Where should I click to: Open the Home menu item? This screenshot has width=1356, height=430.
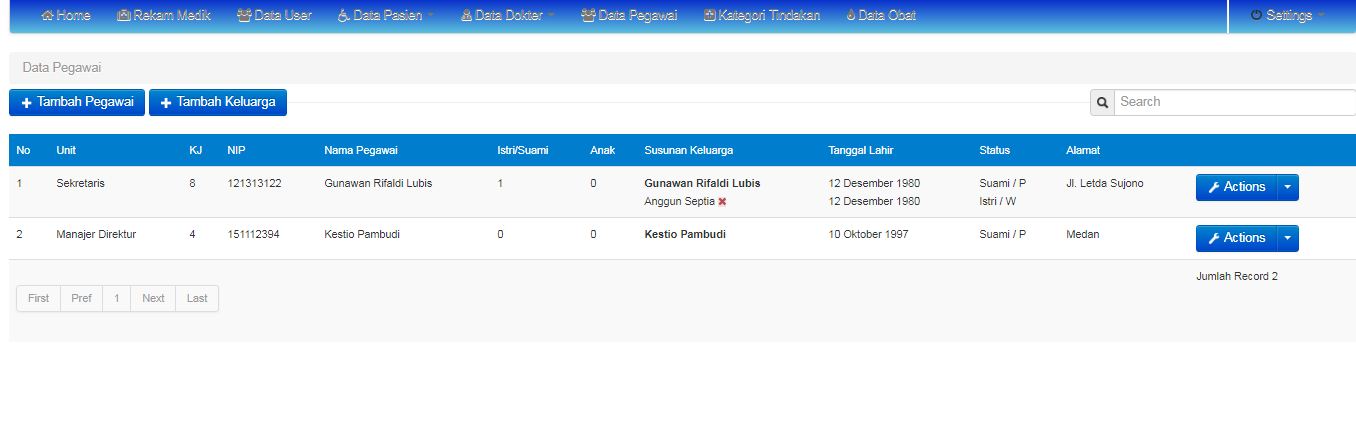tap(65, 15)
